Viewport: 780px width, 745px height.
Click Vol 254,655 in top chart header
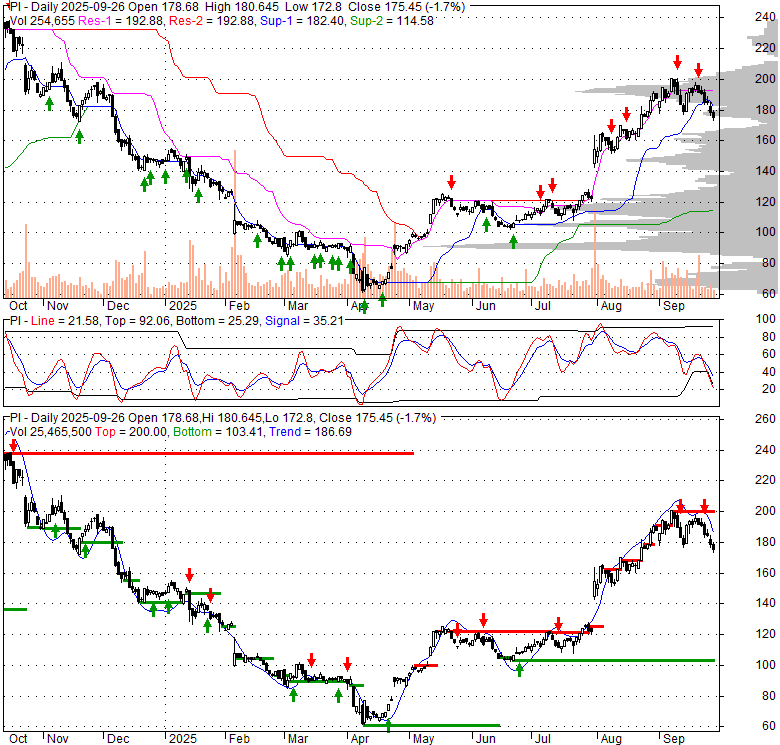coord(42,21)
